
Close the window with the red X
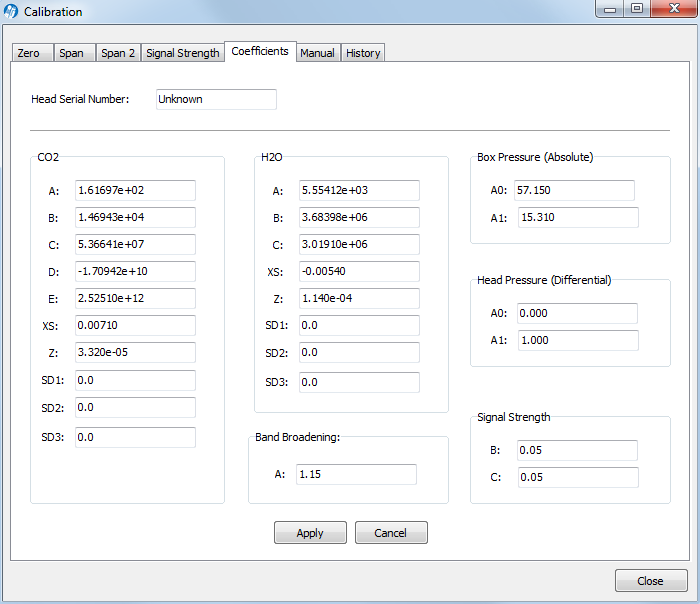pyautogui.click(x=674, y=9)
